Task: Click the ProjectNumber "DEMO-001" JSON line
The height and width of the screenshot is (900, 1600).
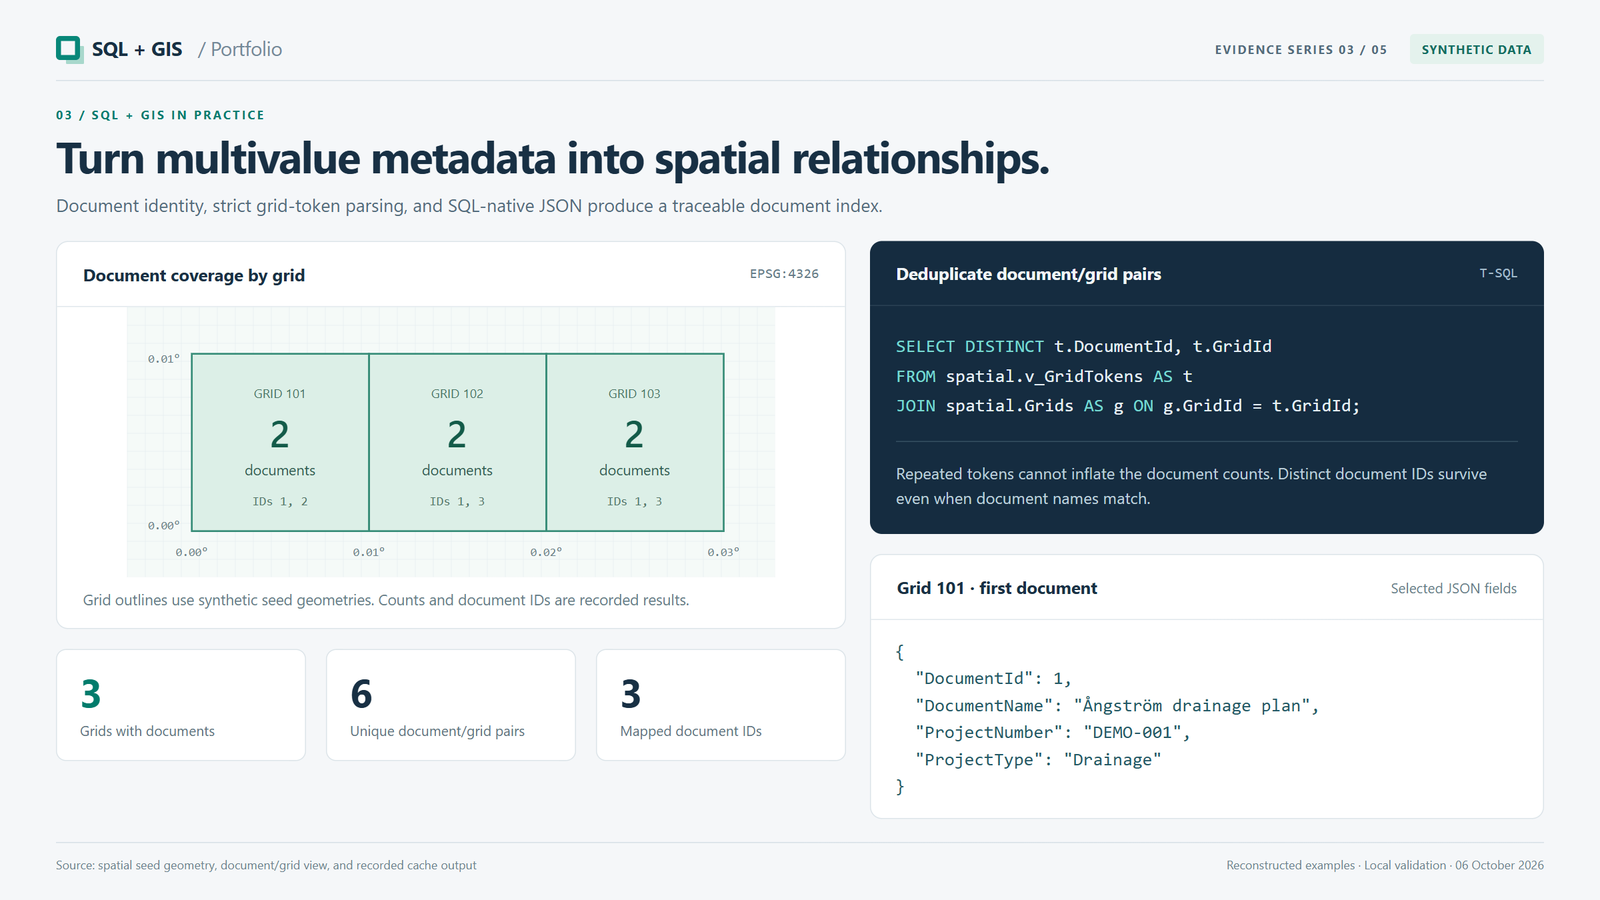Action: pos(1053,733)
